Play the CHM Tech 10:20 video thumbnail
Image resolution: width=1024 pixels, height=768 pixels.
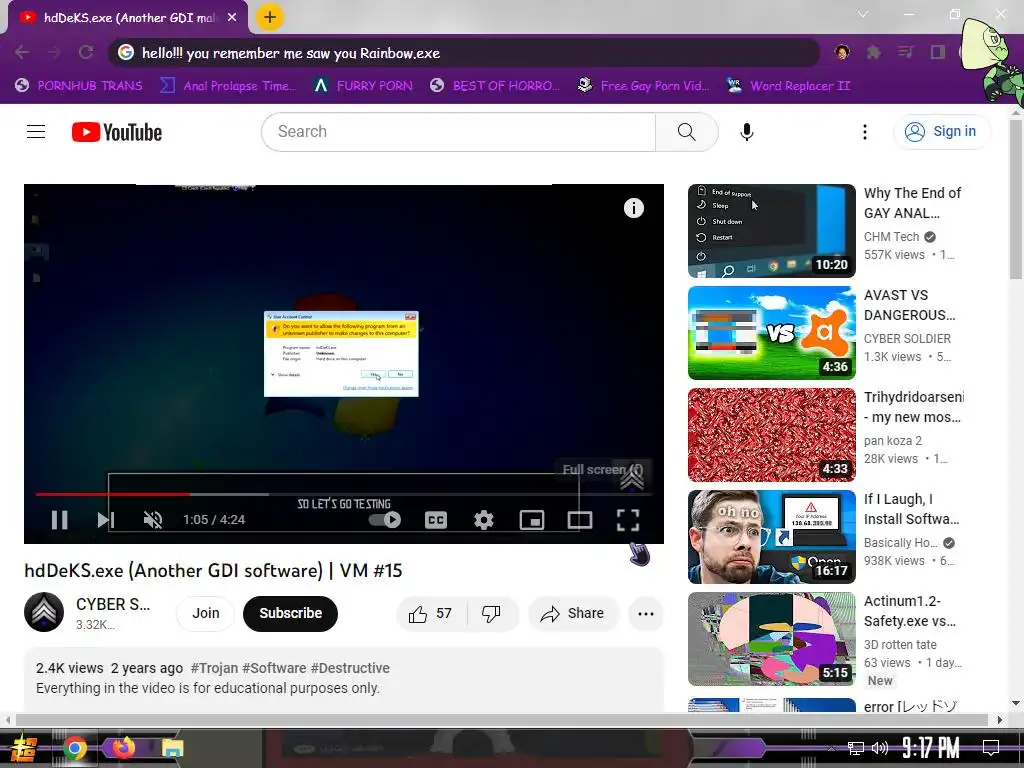coord(771,231)
